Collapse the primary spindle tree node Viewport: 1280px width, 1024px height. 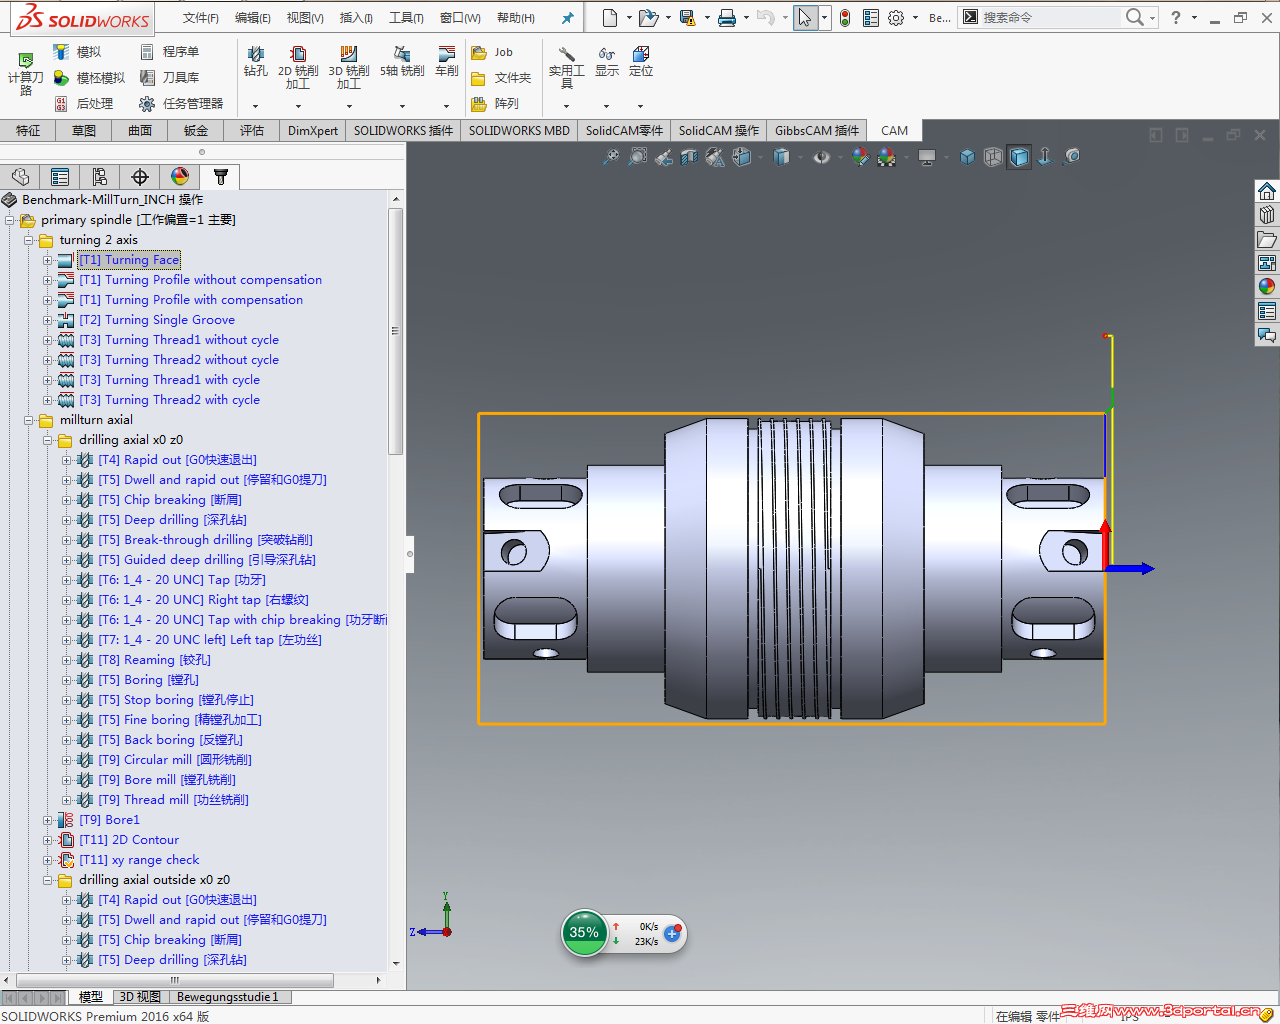click(x=10, y=220)
